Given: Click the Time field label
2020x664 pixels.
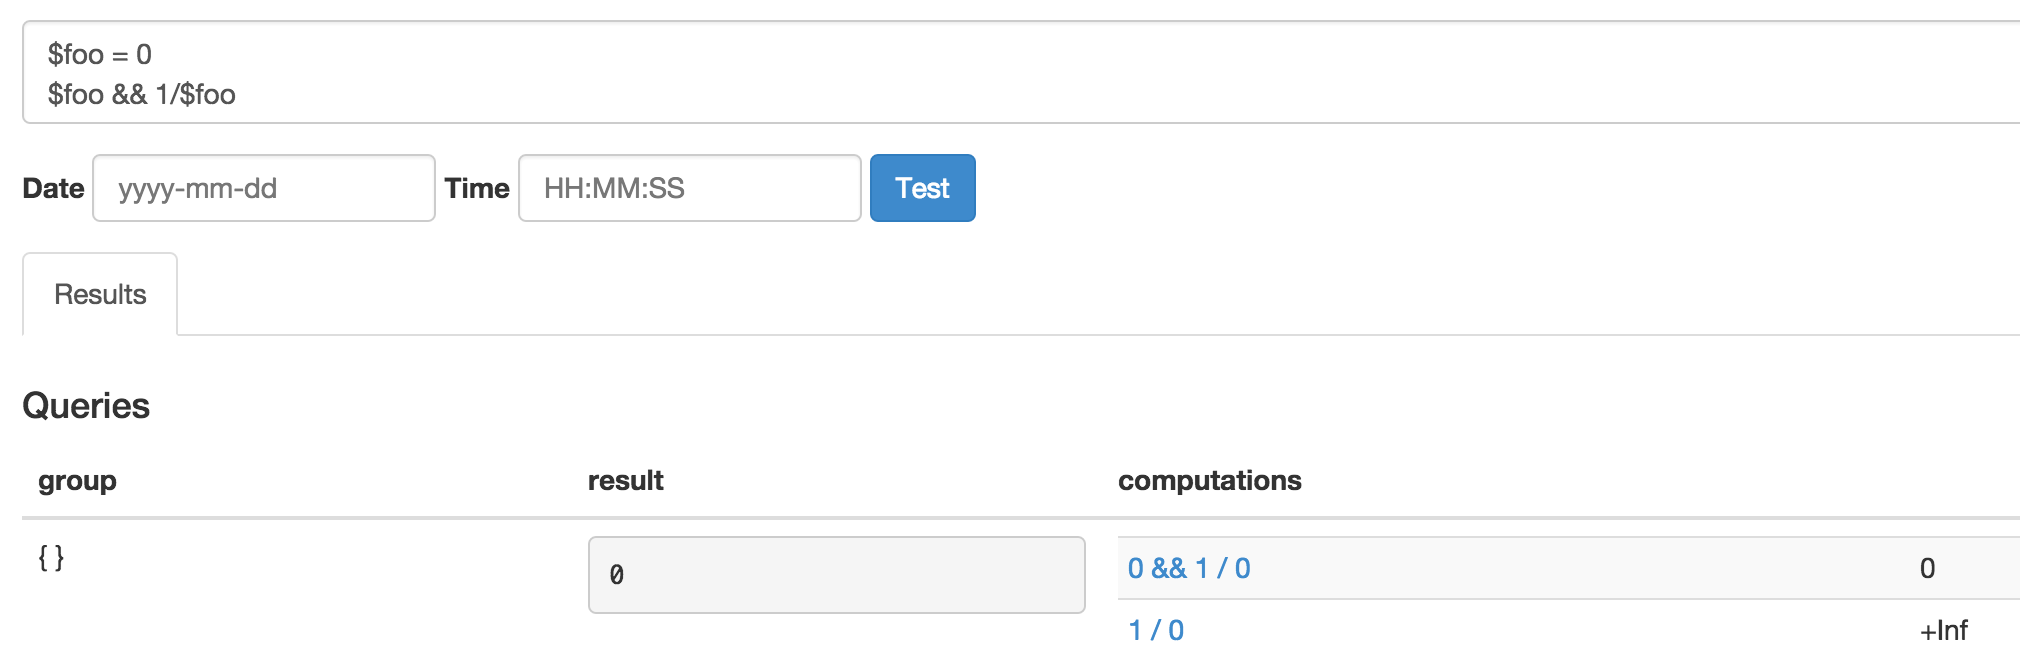Looking at the screenshot, I should pos(477,188).
